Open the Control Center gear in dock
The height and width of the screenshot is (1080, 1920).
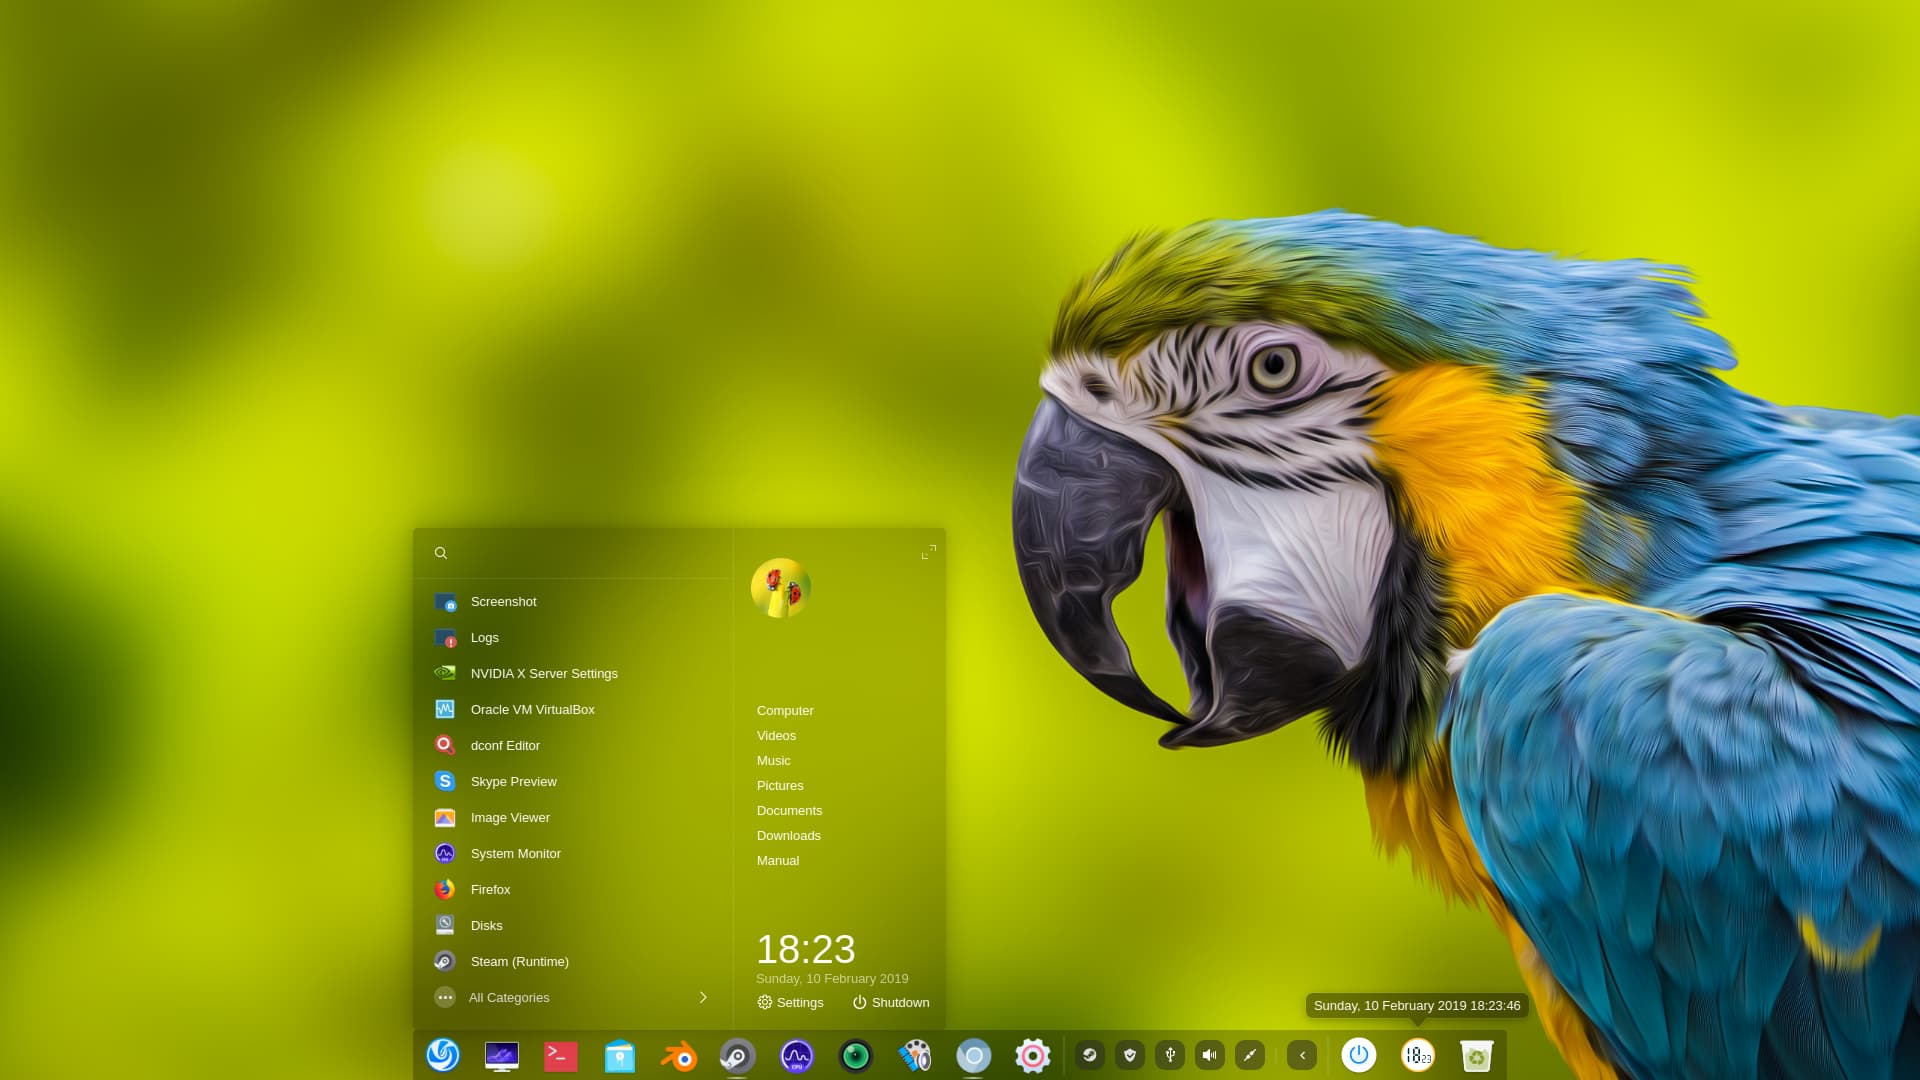[1033, 1055]
